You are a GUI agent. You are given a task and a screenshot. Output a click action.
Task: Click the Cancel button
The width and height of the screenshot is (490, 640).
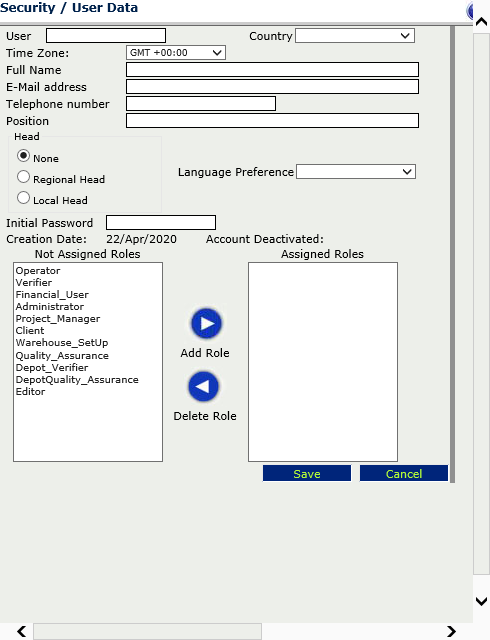pyautogui.click(x=404, y=473)
